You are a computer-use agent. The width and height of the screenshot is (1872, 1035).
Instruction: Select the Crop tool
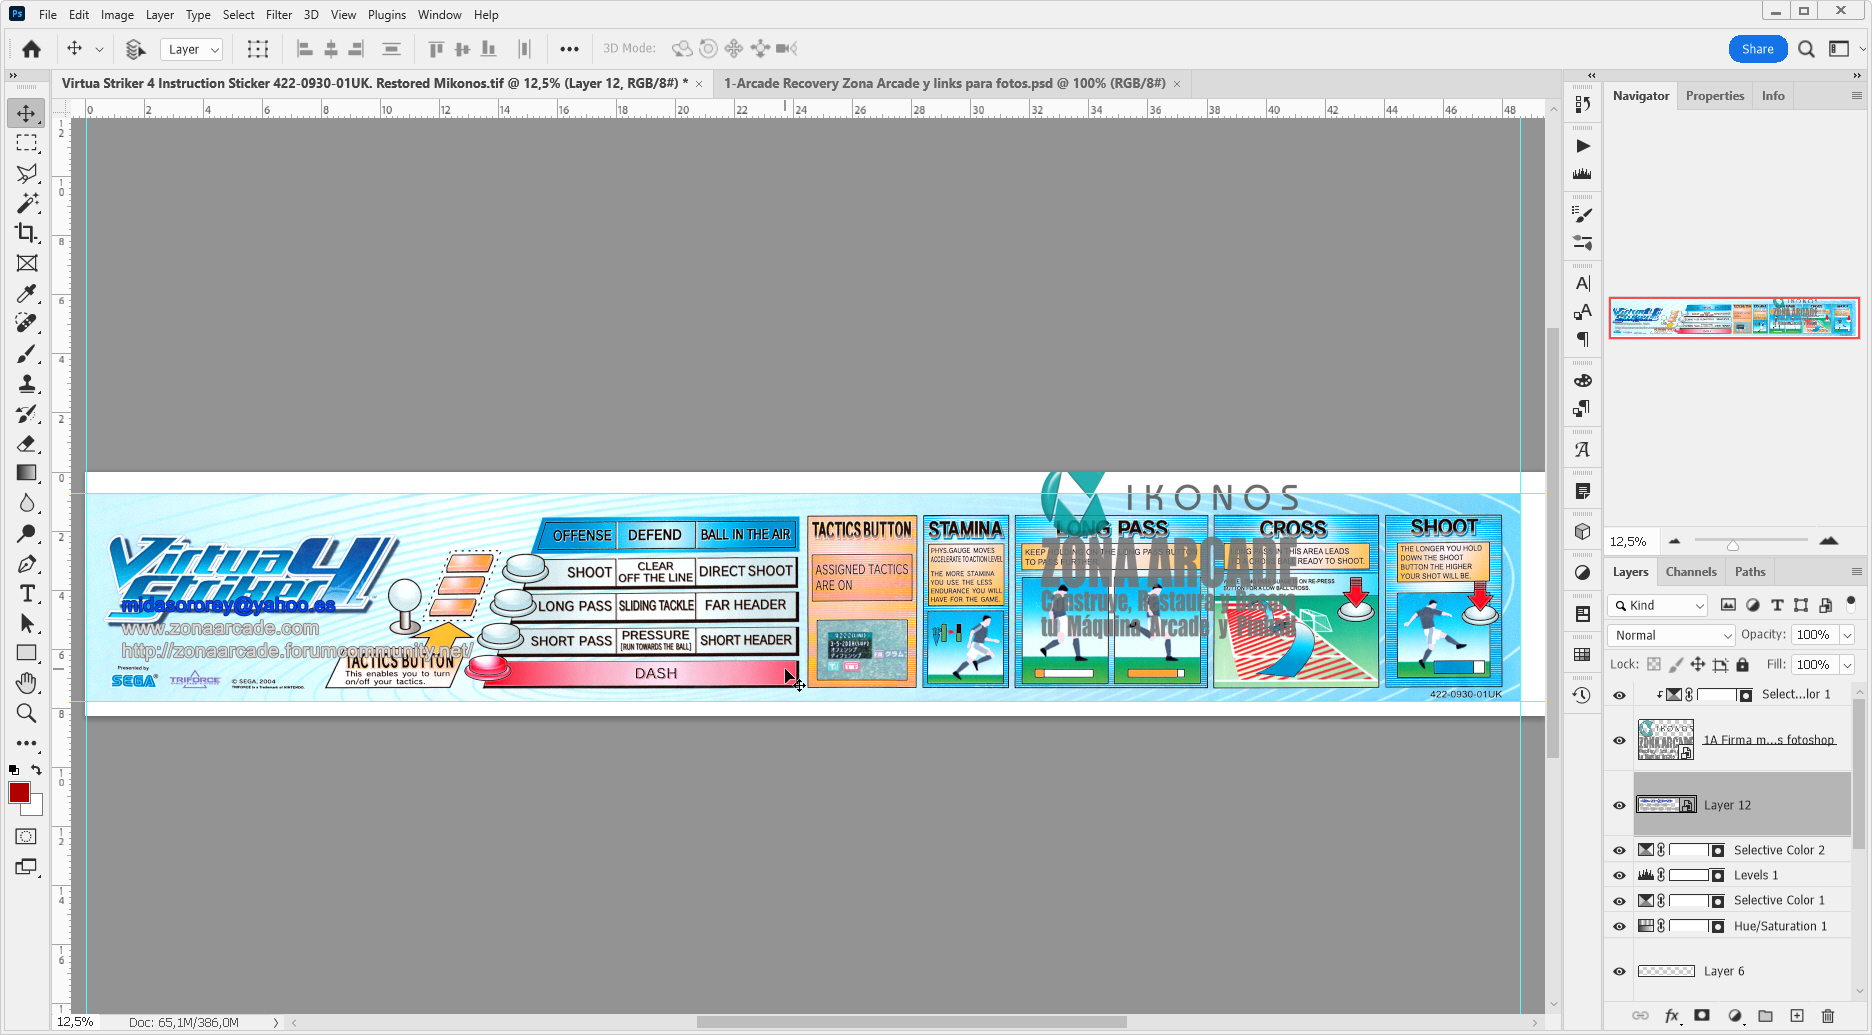coord(27,233)
